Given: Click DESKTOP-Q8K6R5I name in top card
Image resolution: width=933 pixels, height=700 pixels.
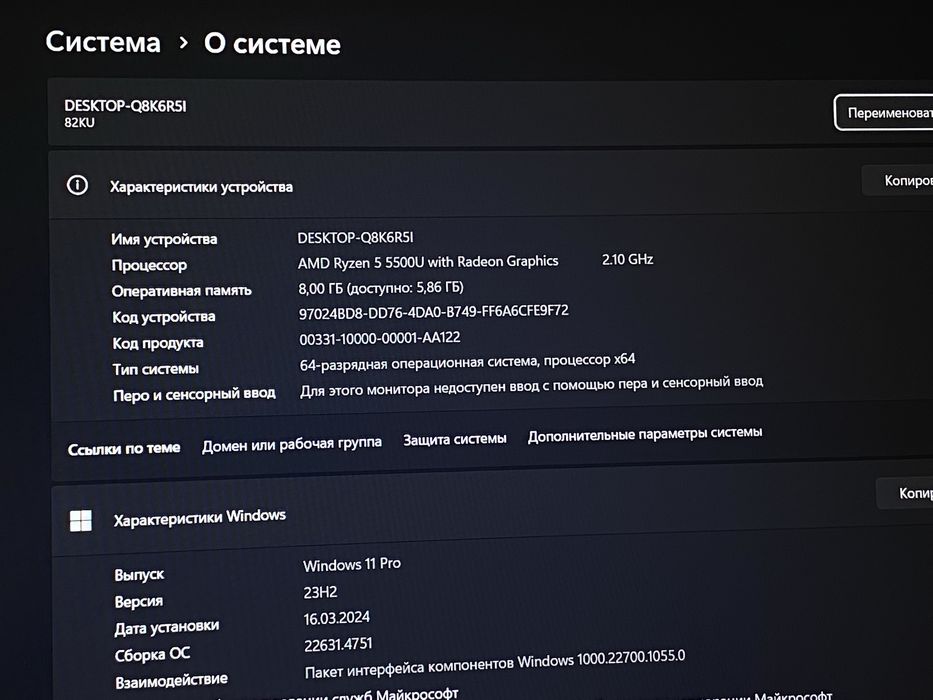Looking at the screenshot, I should pyautogui.click(x=126, y=106).
